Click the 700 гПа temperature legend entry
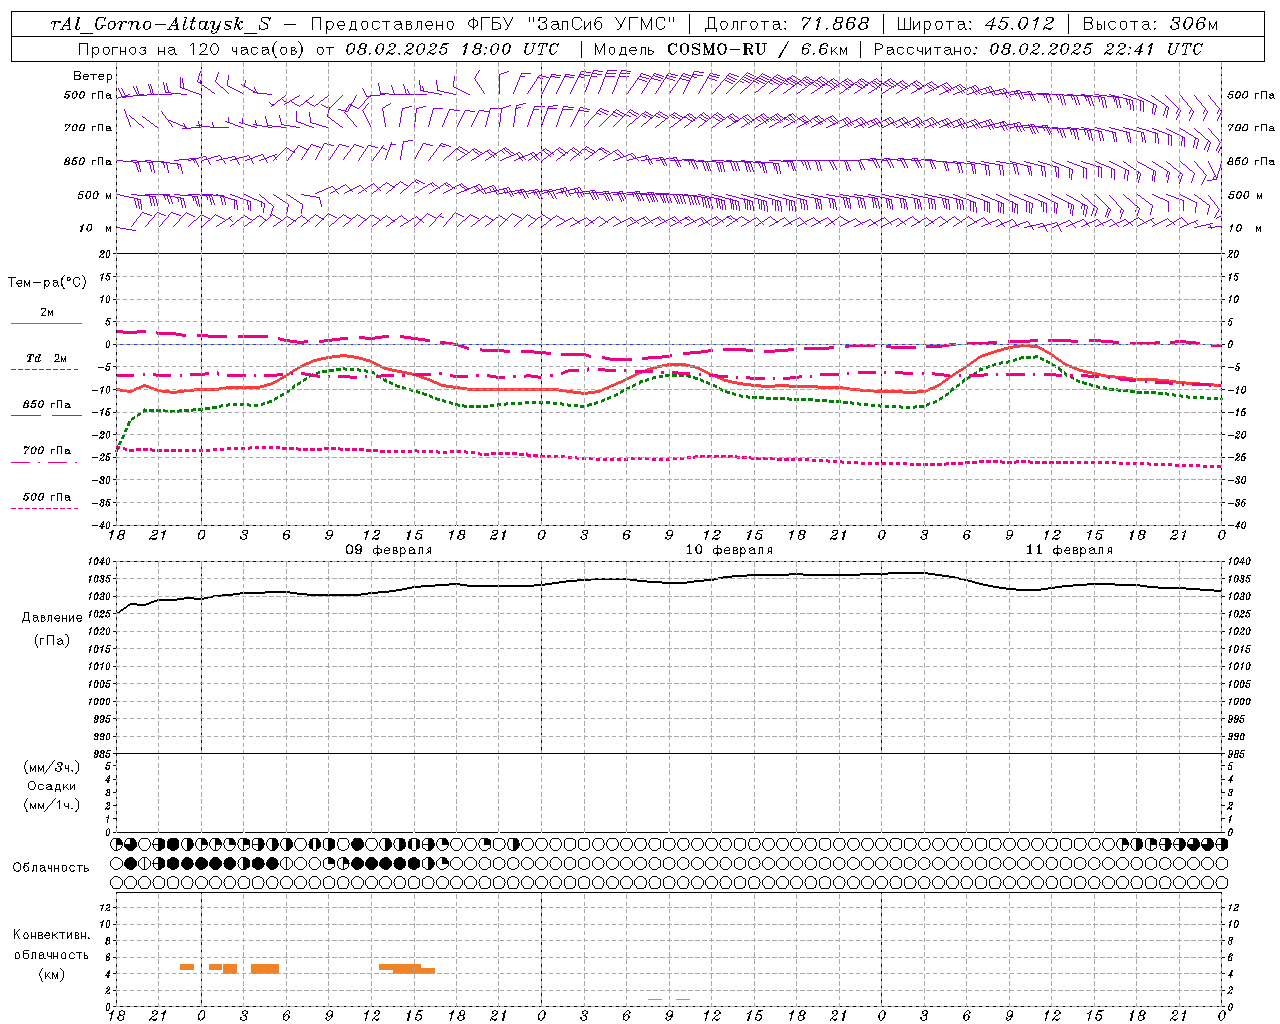Viewport: 1280px width, 1024px height. pyautogui.click(x=47, y=450)
